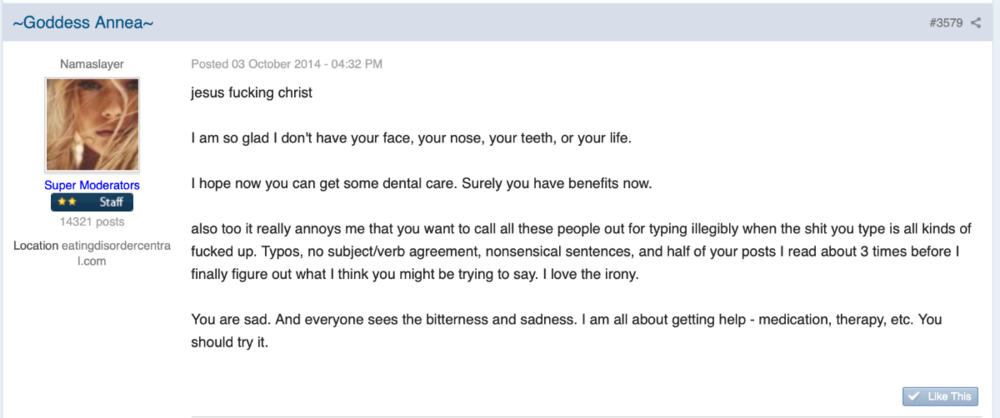Click the line starting "I am so glad"
Image resolution: width=1000 pixels, height=418 pixels.
point(411,138)
